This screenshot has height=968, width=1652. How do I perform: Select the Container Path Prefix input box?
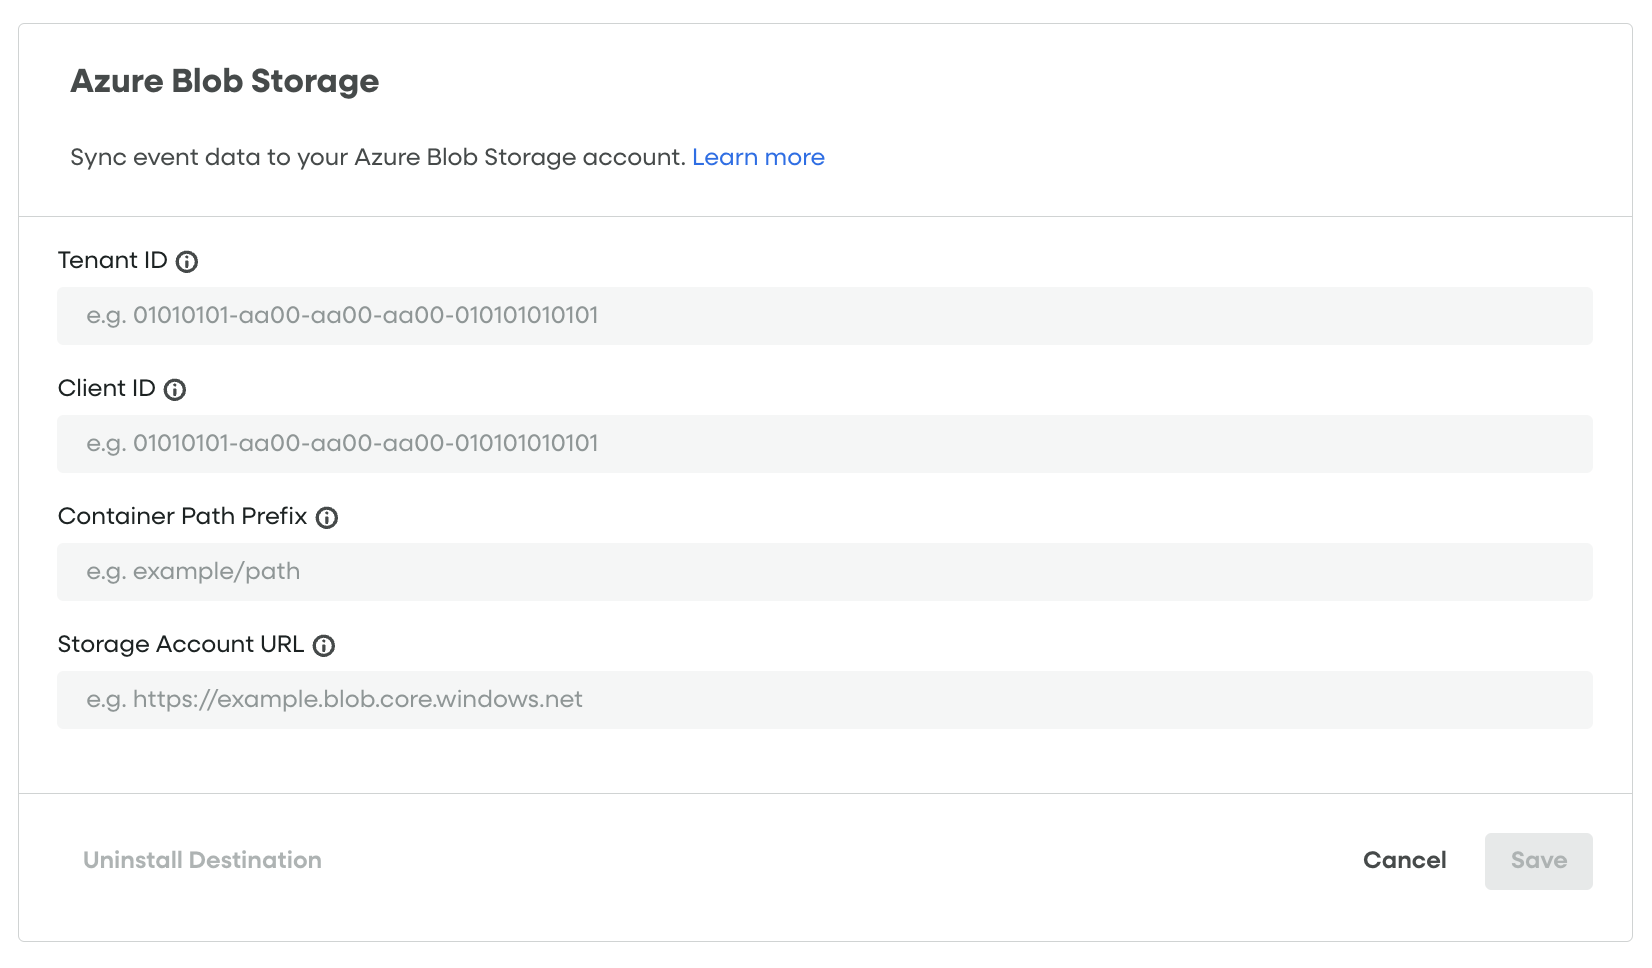(825, 572)
